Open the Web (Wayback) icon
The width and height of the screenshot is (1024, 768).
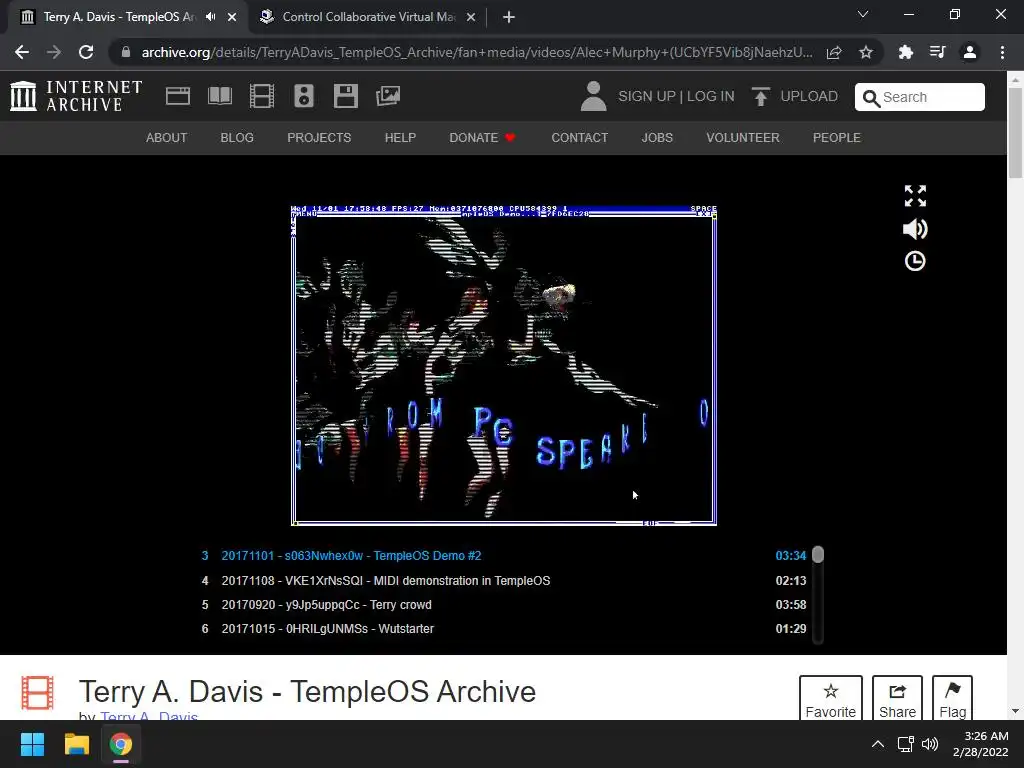pos(178,96)
